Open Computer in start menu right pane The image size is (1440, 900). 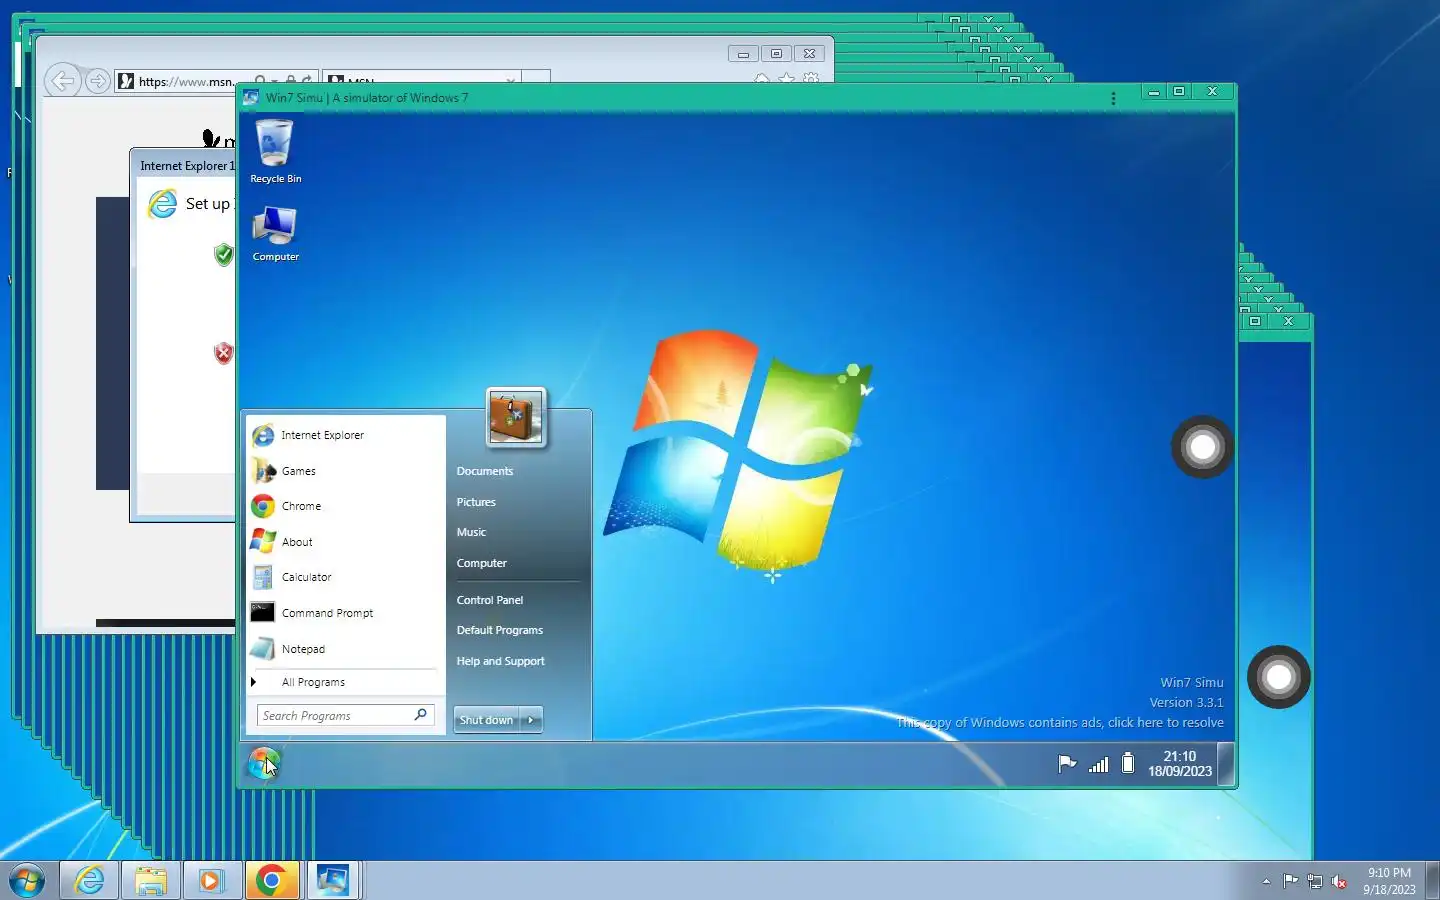pos(482,563)
